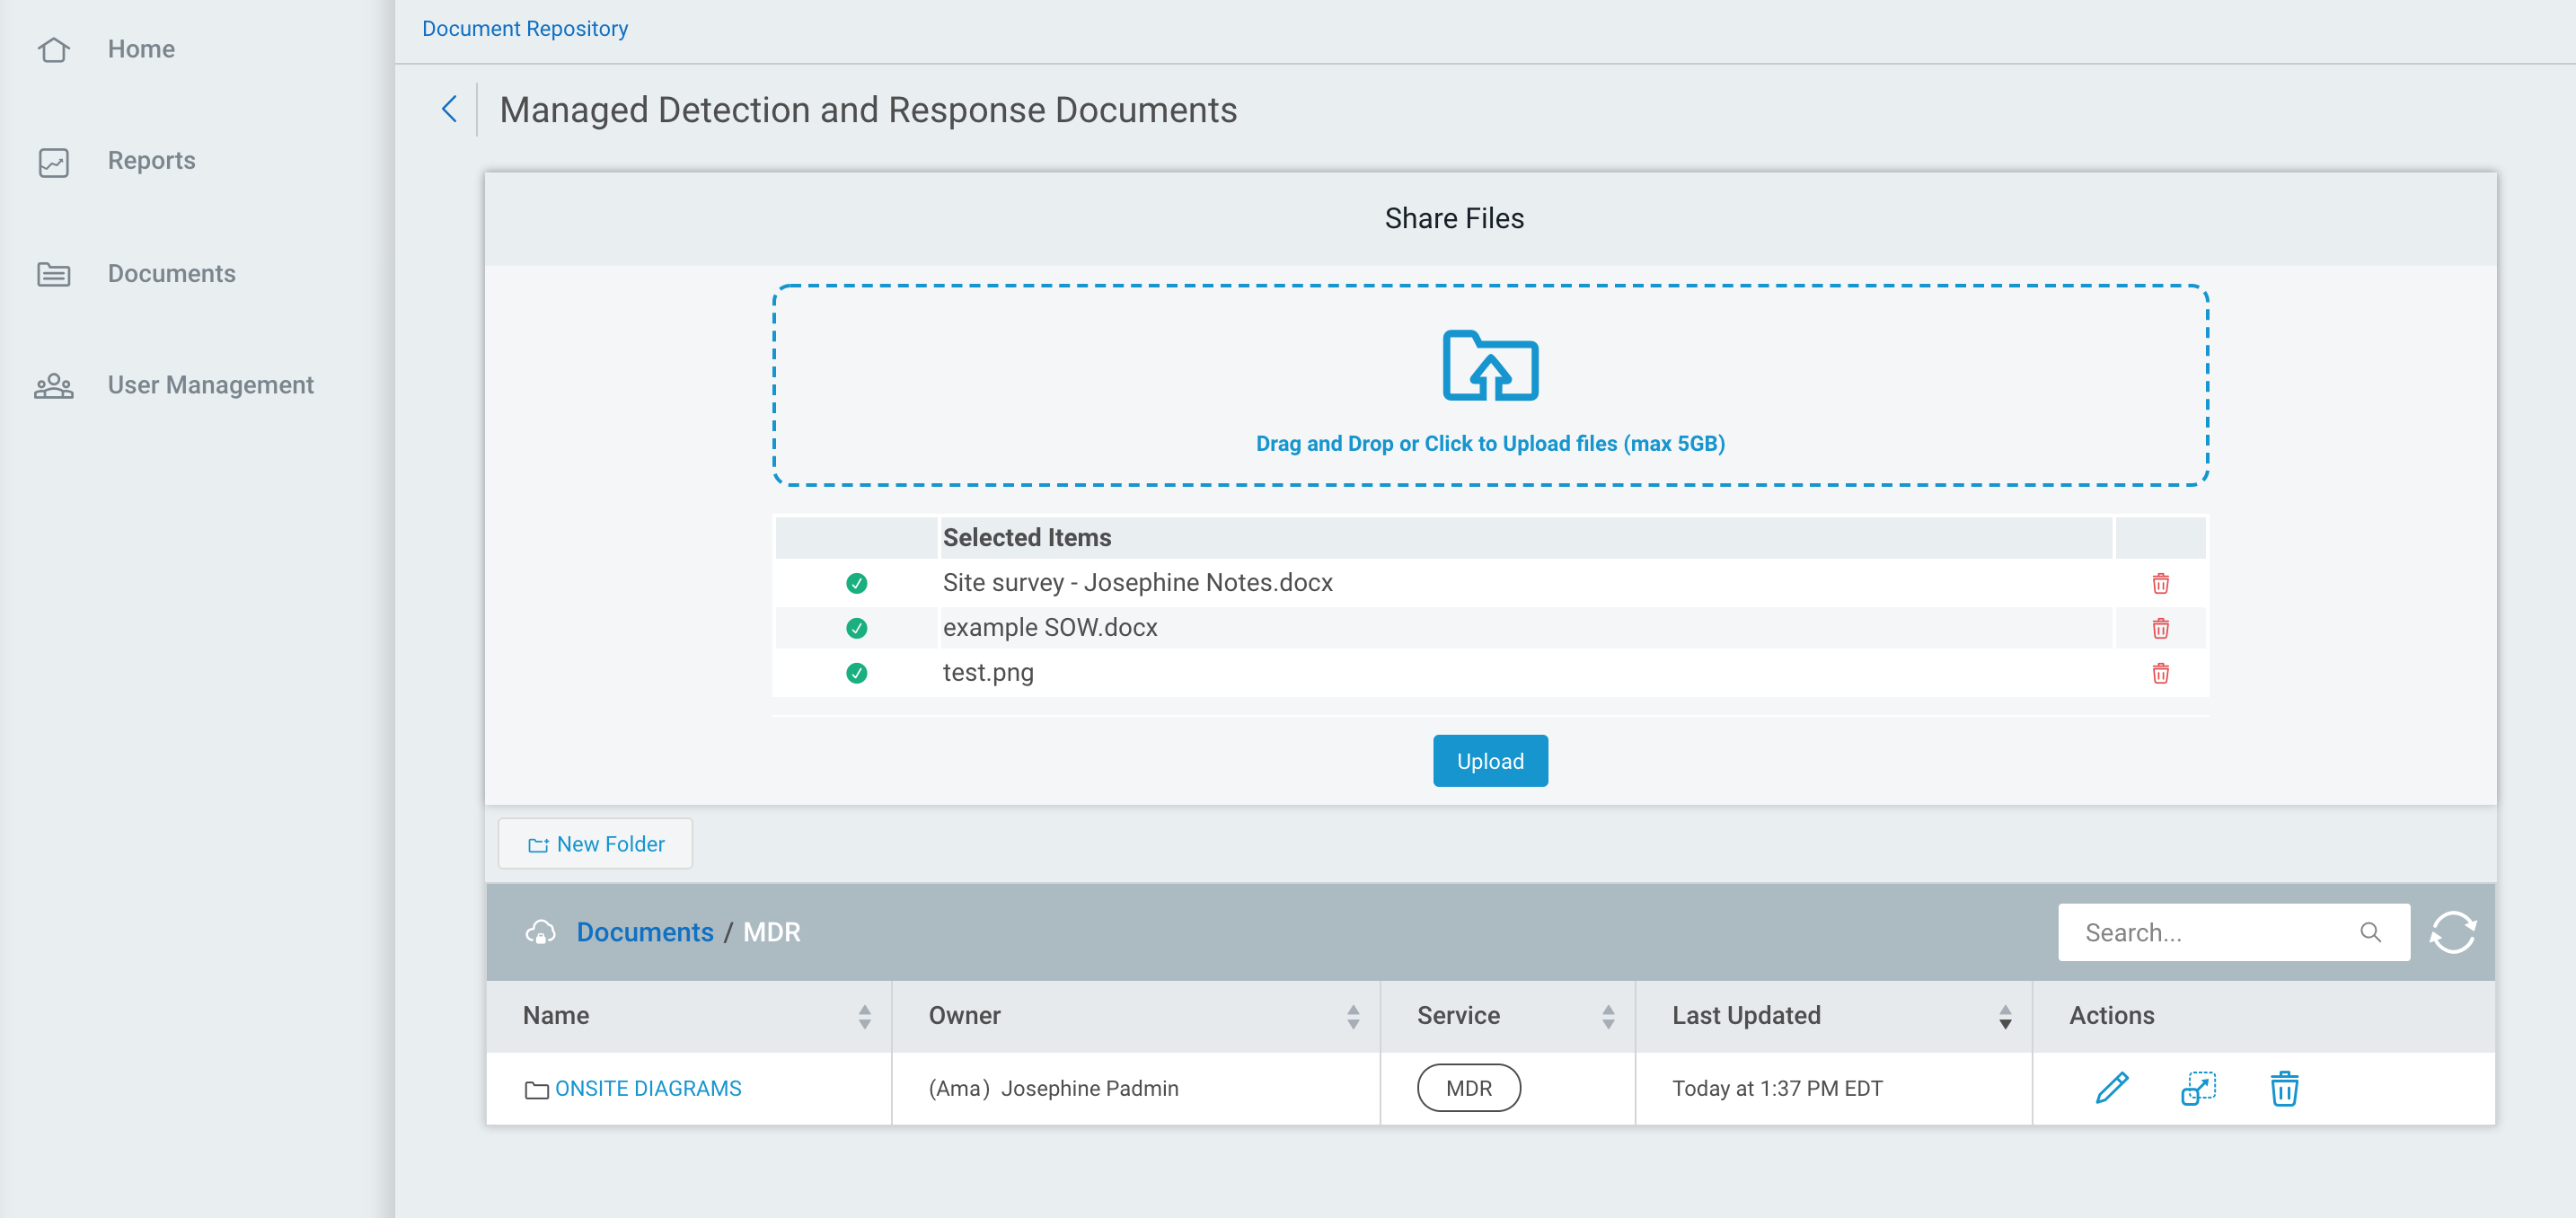Click the delete icon for example SOW.docx
This screenshot has width=2576, height=1218.
(x=2160, y=626)
